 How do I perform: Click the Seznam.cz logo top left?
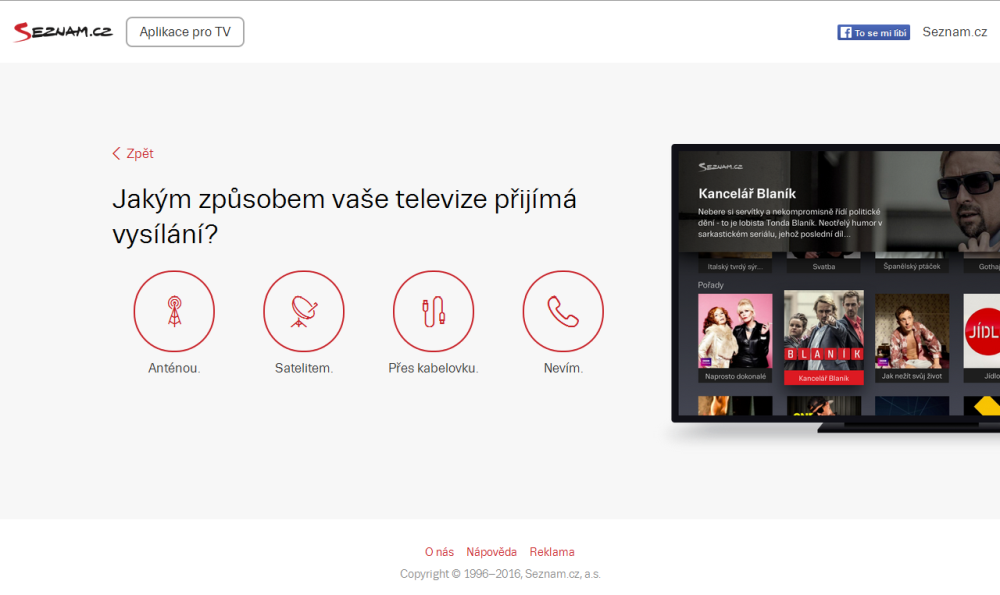62,31
